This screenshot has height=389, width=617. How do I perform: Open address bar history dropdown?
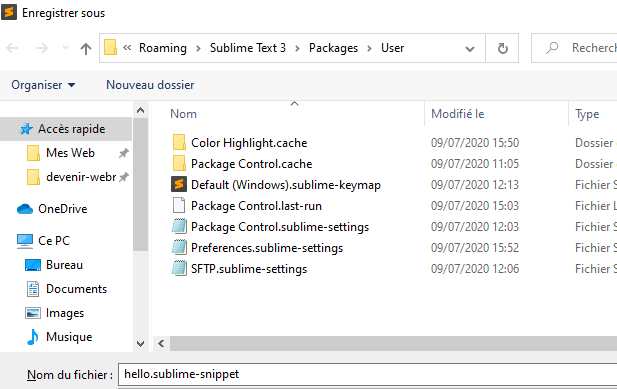pyautogui.click(x=469, y=49)
